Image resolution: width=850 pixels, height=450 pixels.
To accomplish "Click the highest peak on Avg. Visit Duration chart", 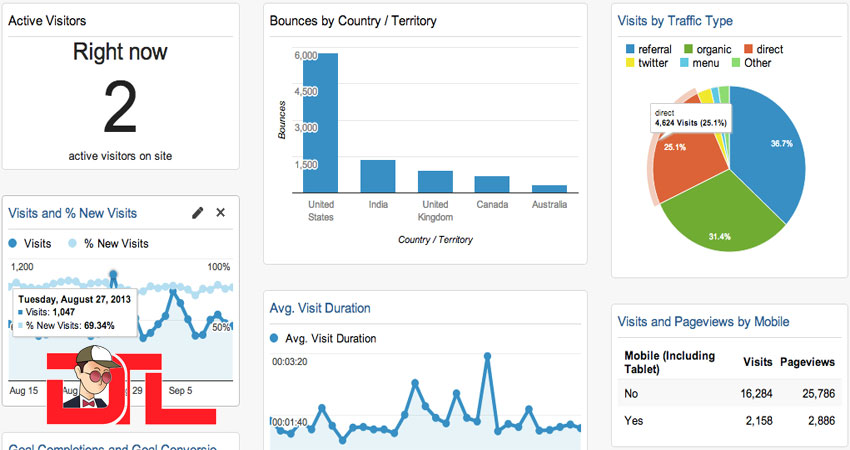I will point(487,356).
